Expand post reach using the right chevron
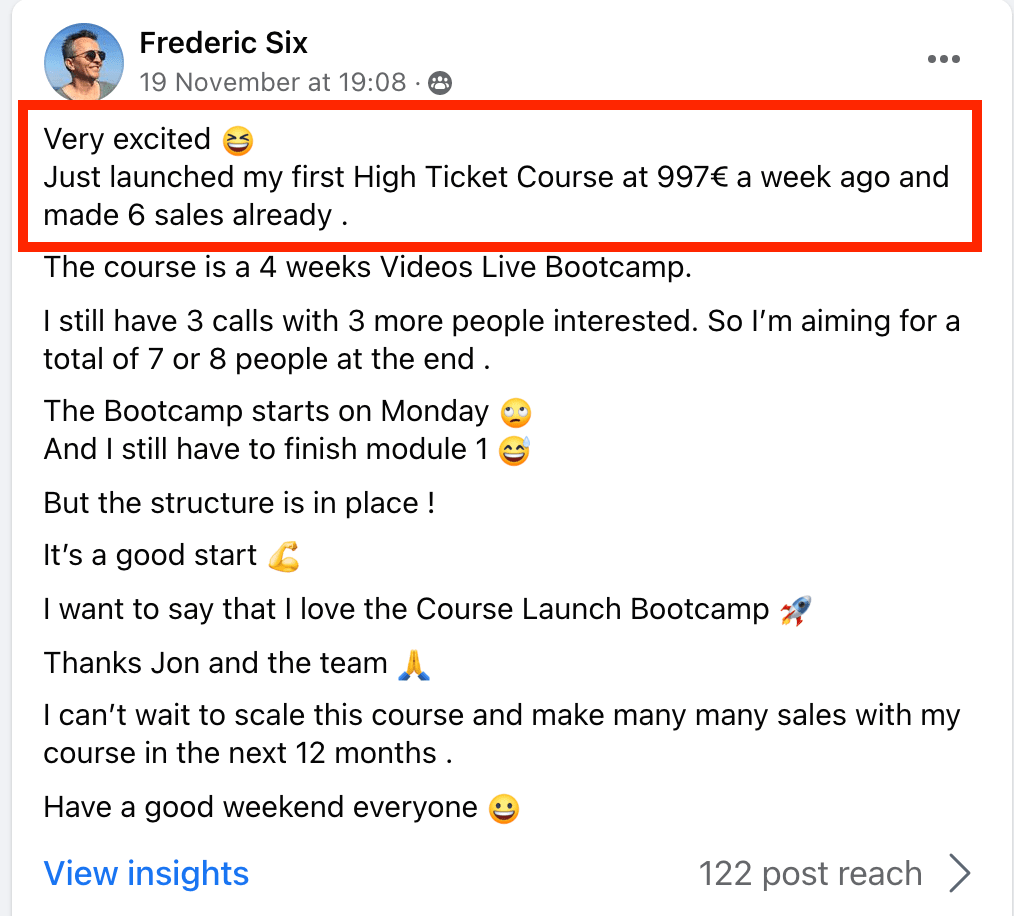This screenshot has width=1014, height=916. pyautogui.click(x=959, y=873)
